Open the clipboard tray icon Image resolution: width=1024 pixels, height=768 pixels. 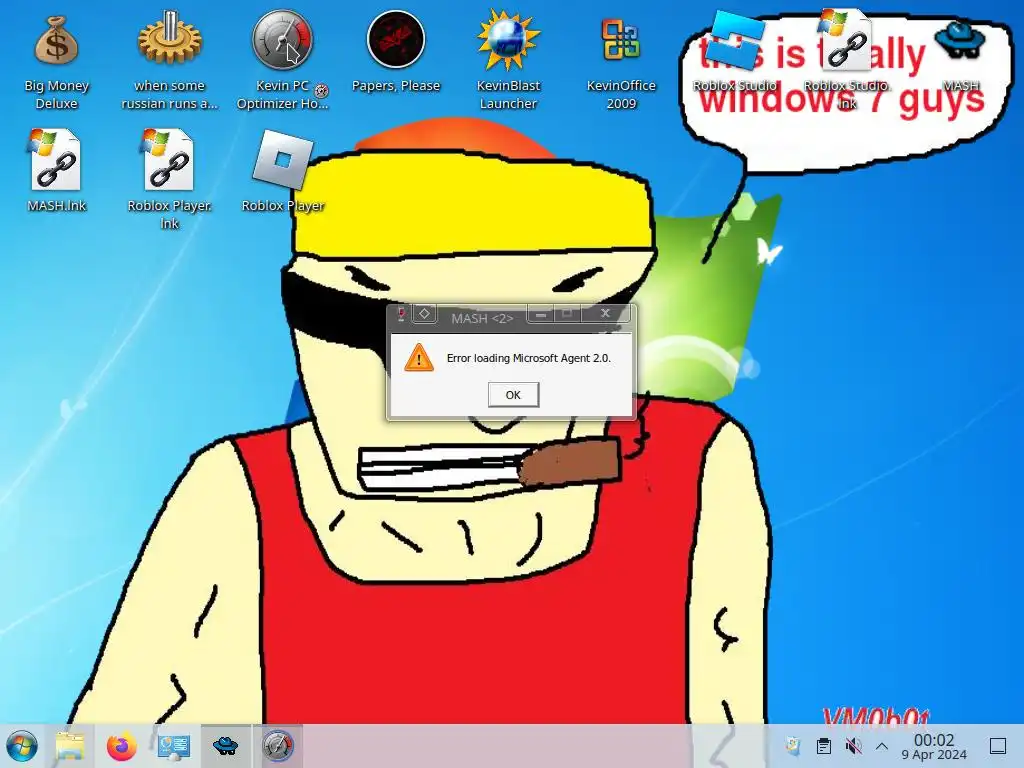click(824, 746)
